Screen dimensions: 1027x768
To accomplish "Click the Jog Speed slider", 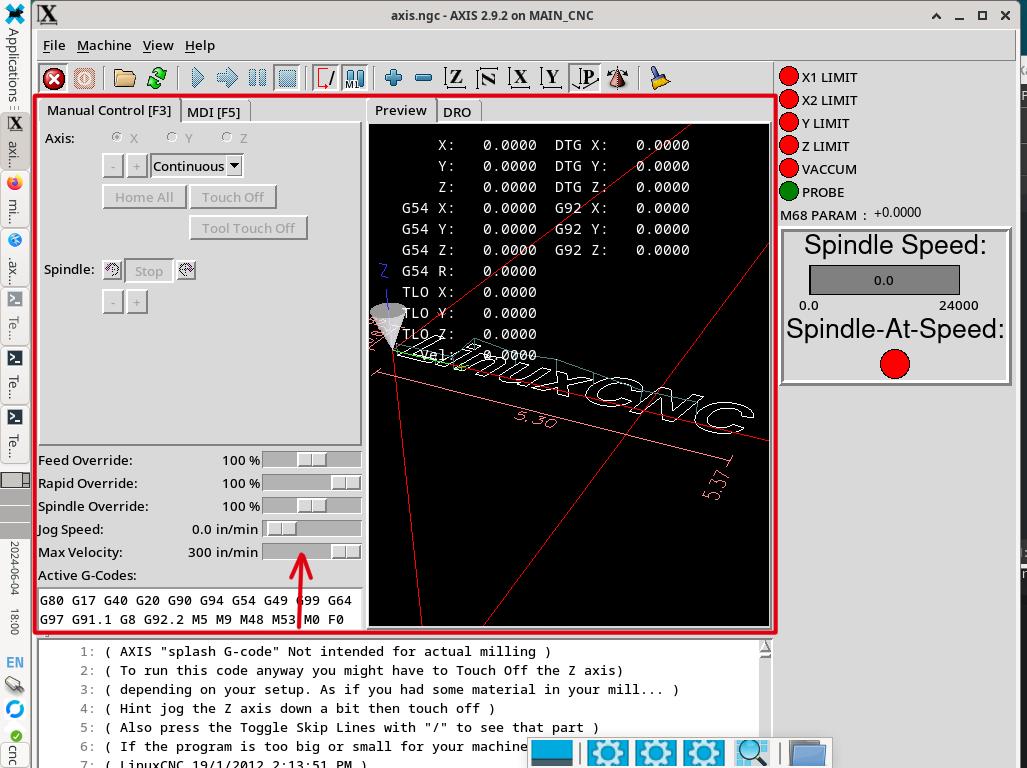I will coord(312,529).
